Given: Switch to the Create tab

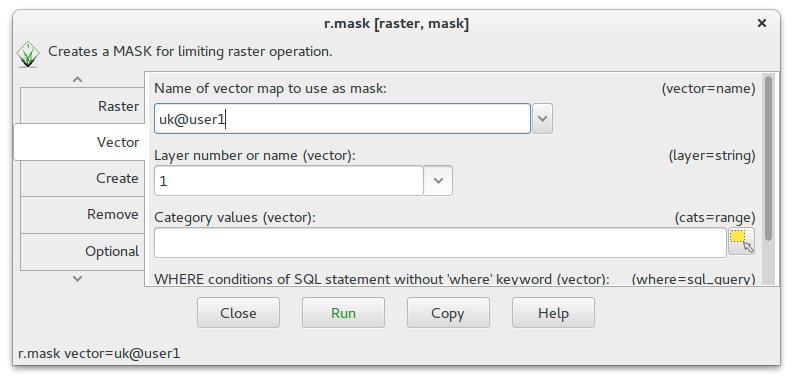Looking at the screenshot, I should pyautogui.click(x=82, y=178).
